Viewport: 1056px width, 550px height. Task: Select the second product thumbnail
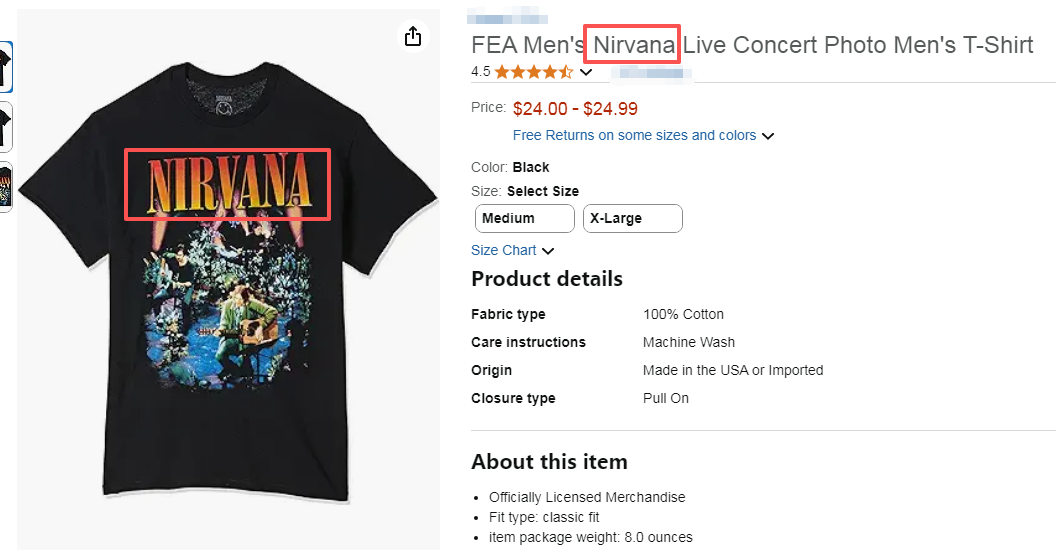point(5,127)
